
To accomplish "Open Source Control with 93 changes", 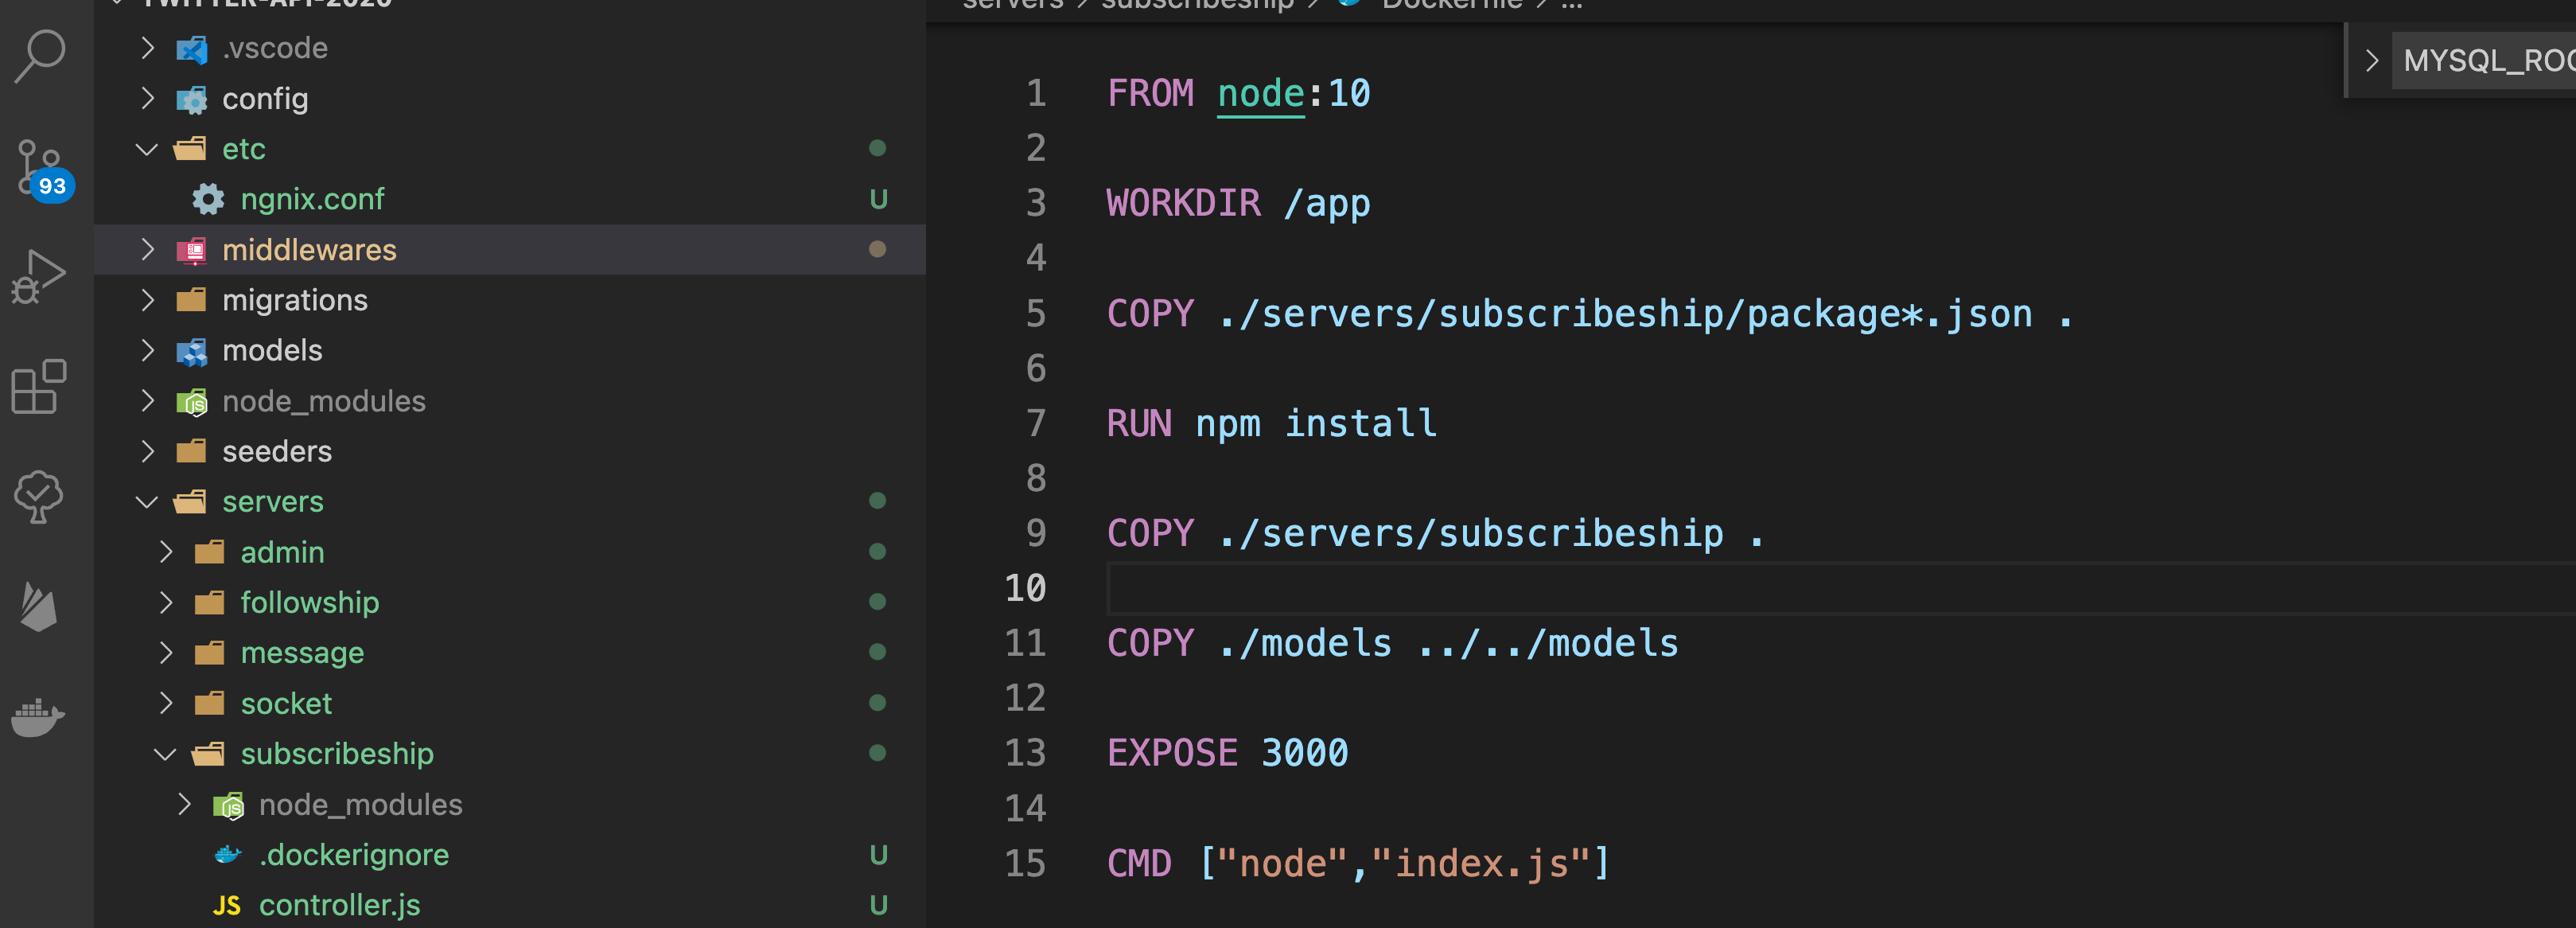I will click(42, 169).
